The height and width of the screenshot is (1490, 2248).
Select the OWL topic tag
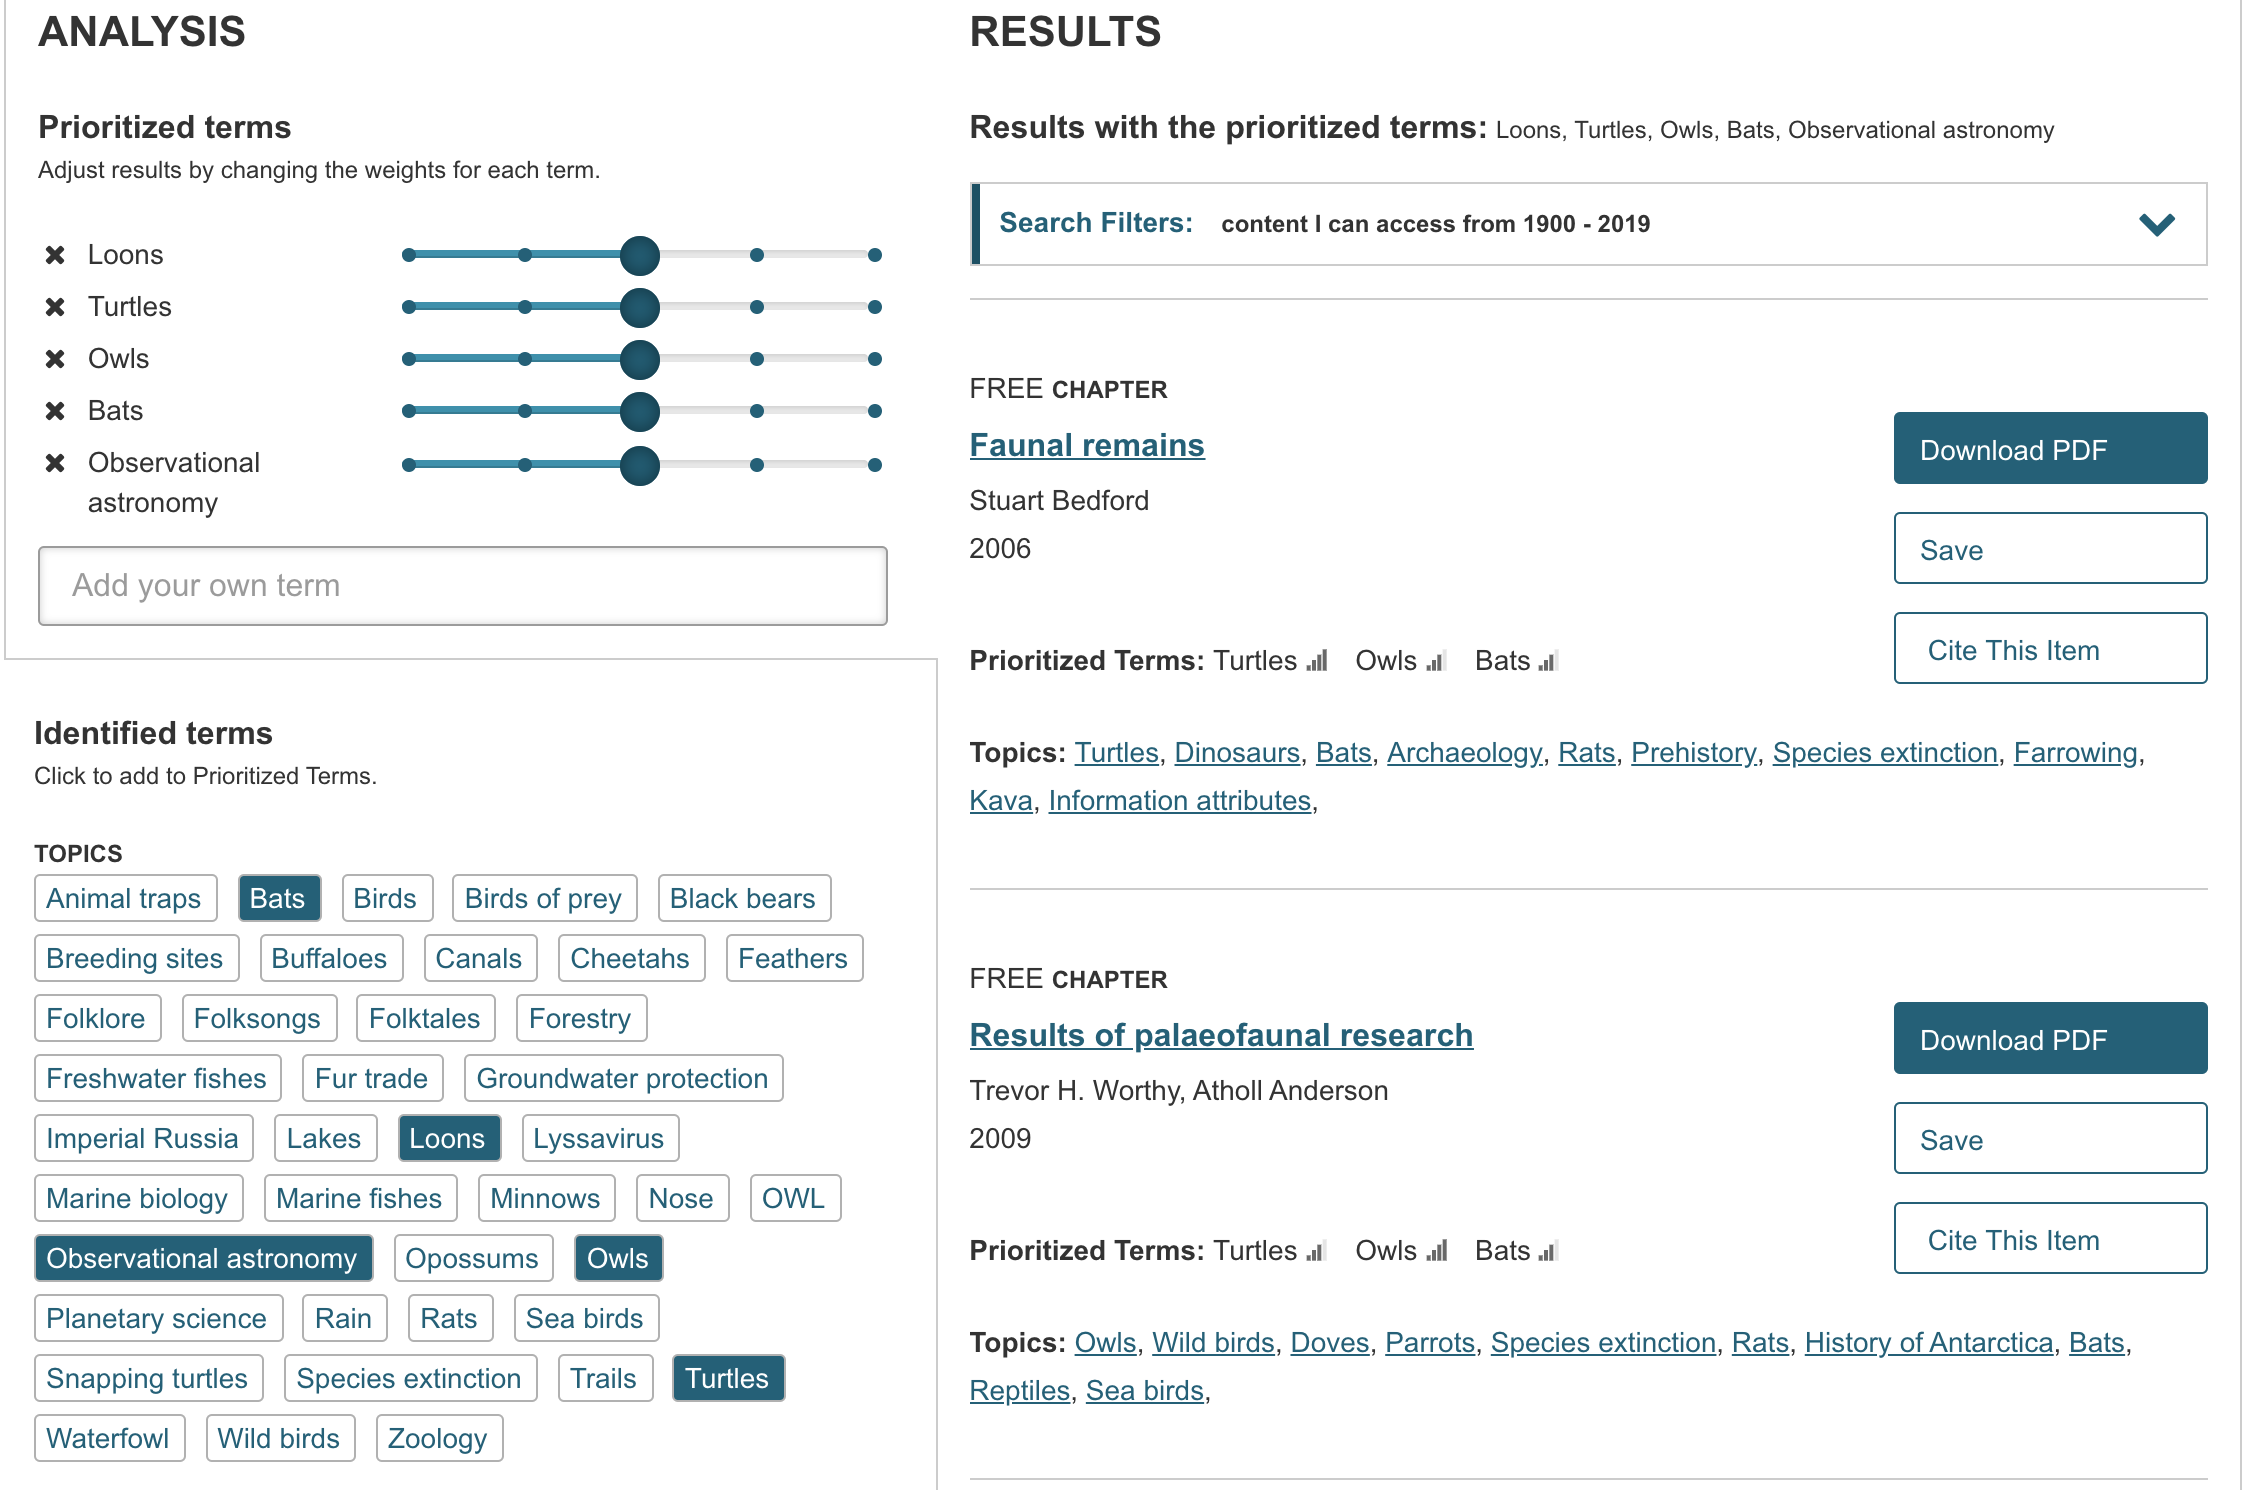[795, 1198]
